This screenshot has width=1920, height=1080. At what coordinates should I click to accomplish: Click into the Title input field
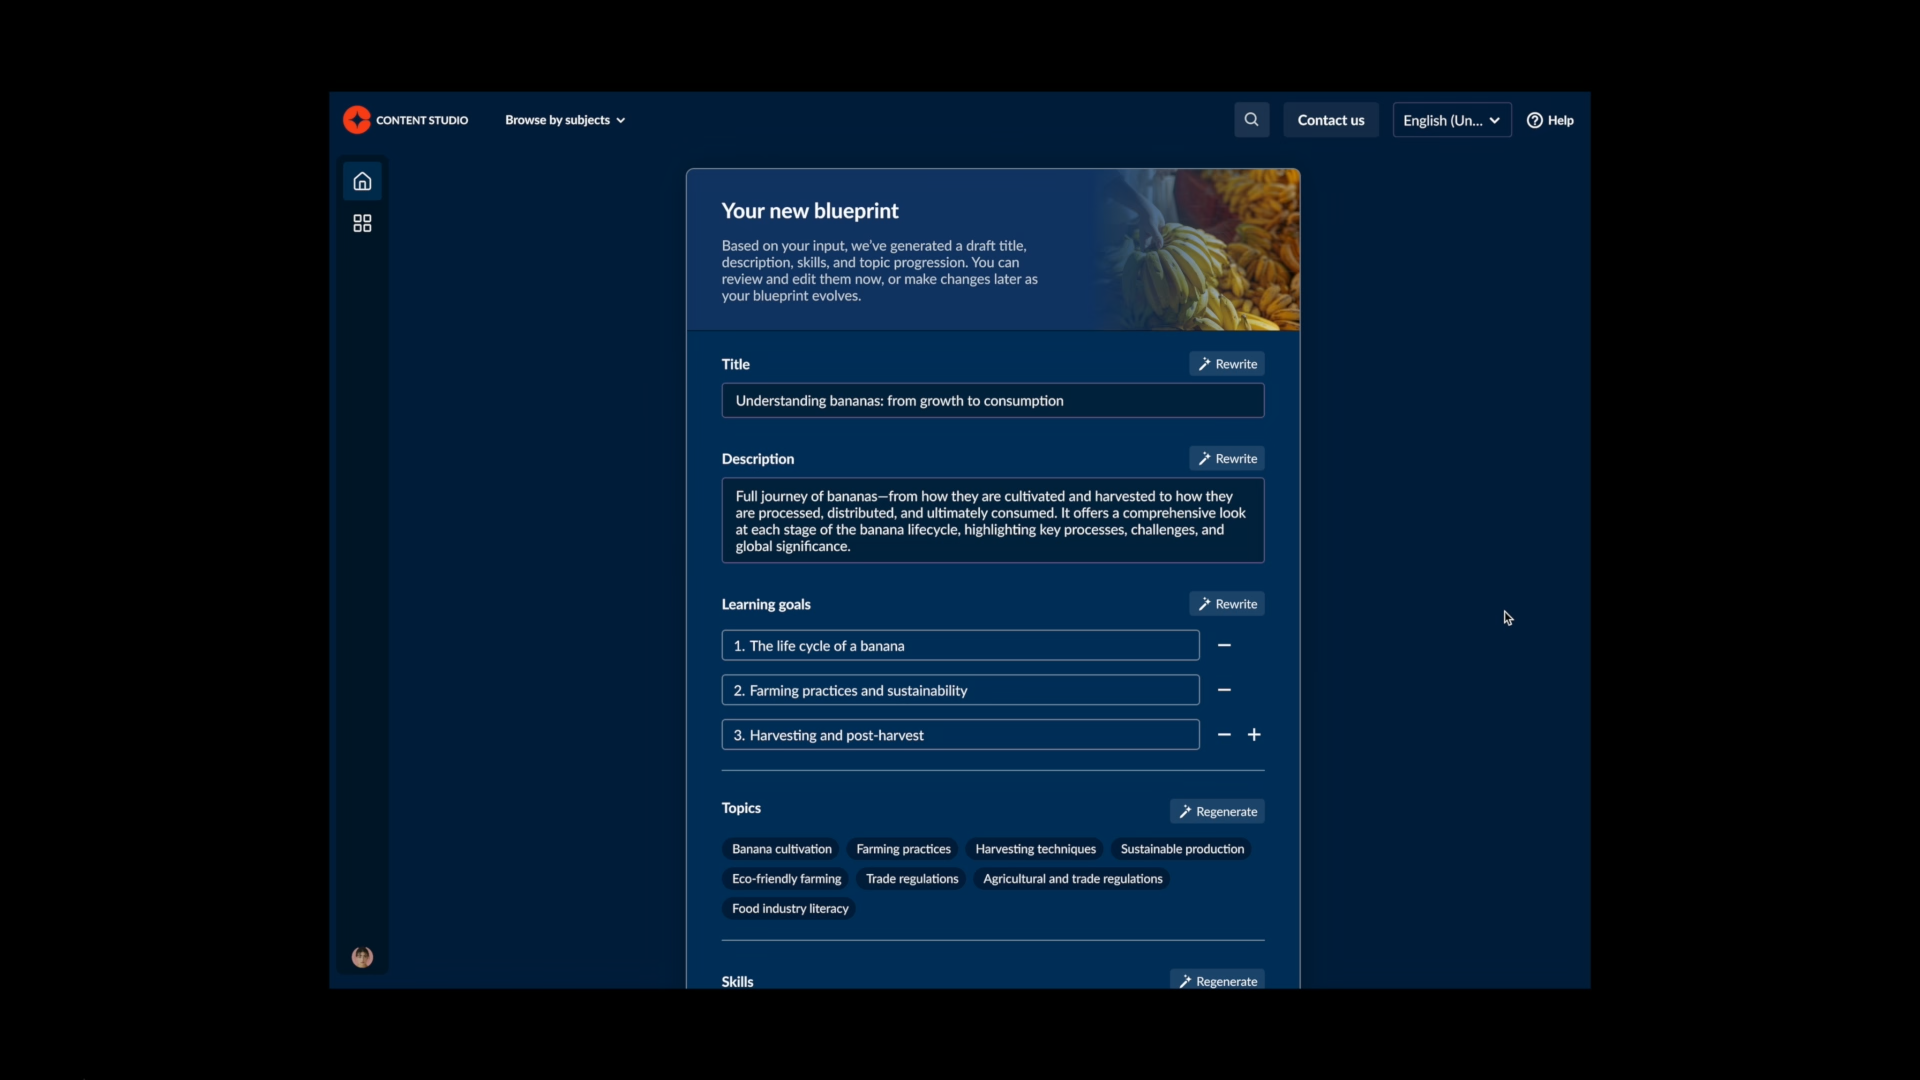pos(992,401)
